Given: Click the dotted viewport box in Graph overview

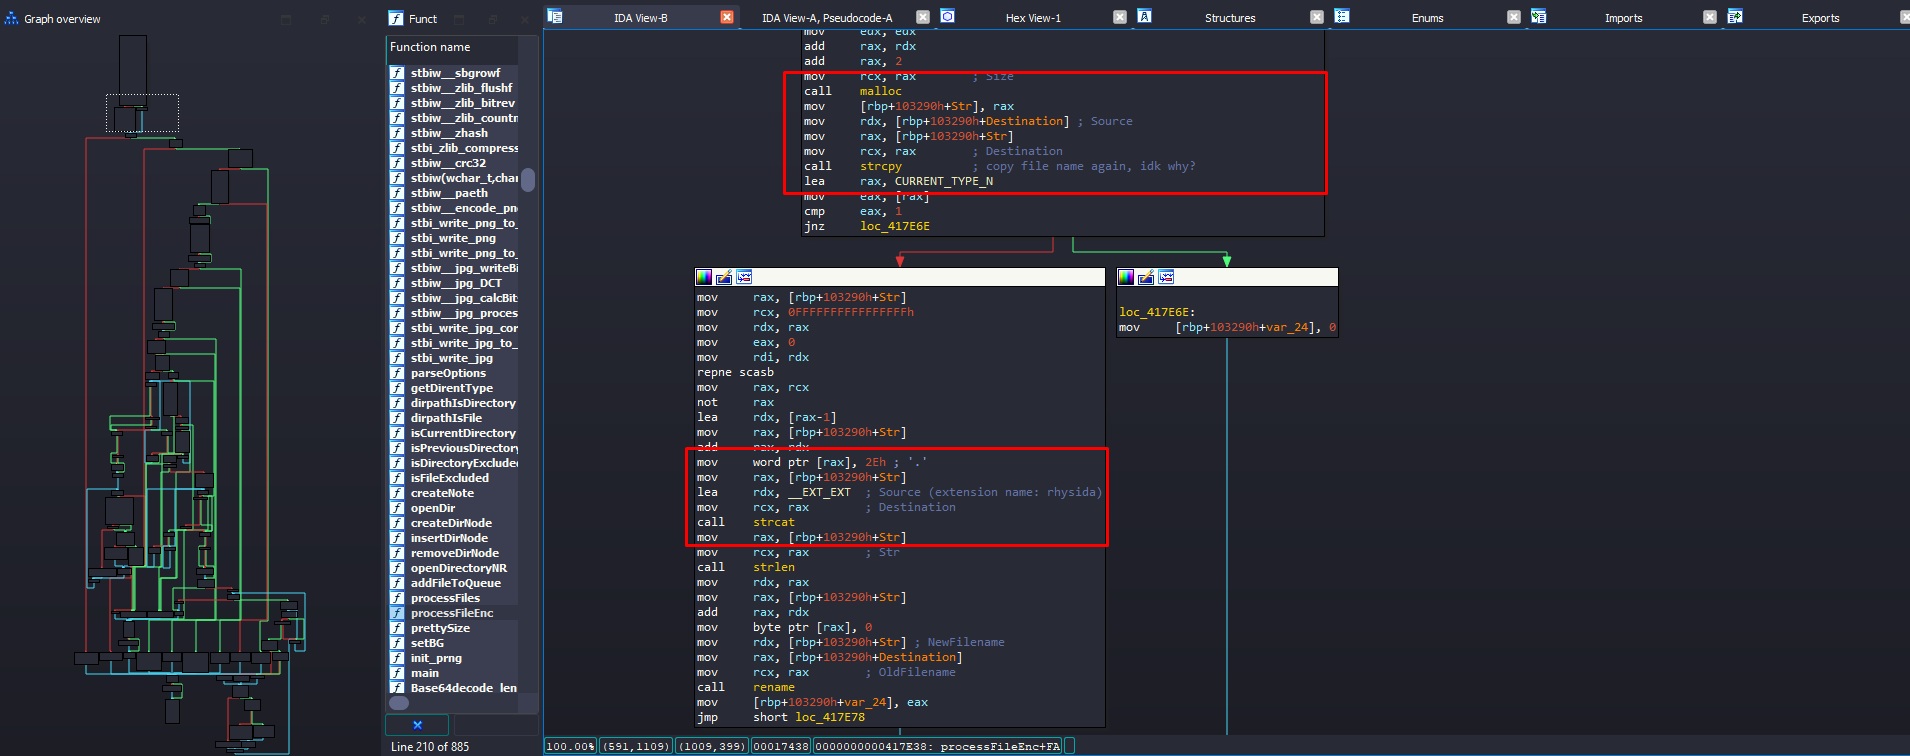Looking at the screenshot, I should pyautogui.click(x=143, y=113).
